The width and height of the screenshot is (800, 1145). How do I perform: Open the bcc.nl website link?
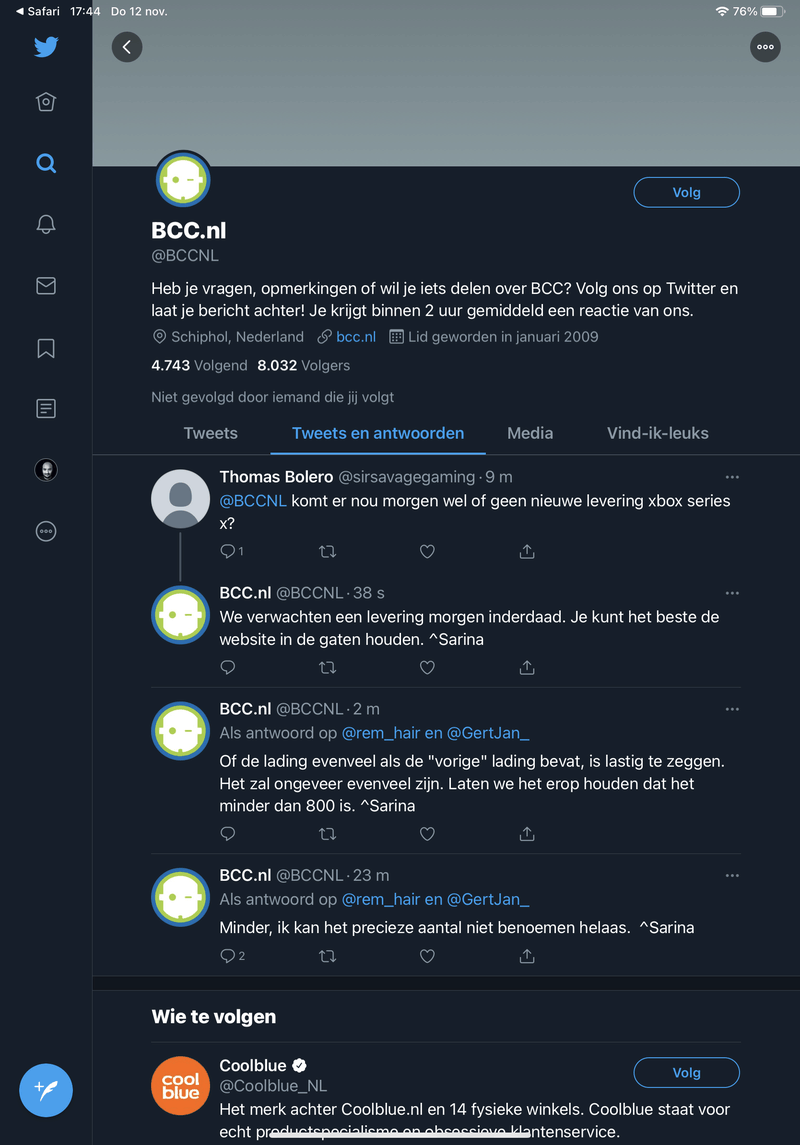click(355, 337)
